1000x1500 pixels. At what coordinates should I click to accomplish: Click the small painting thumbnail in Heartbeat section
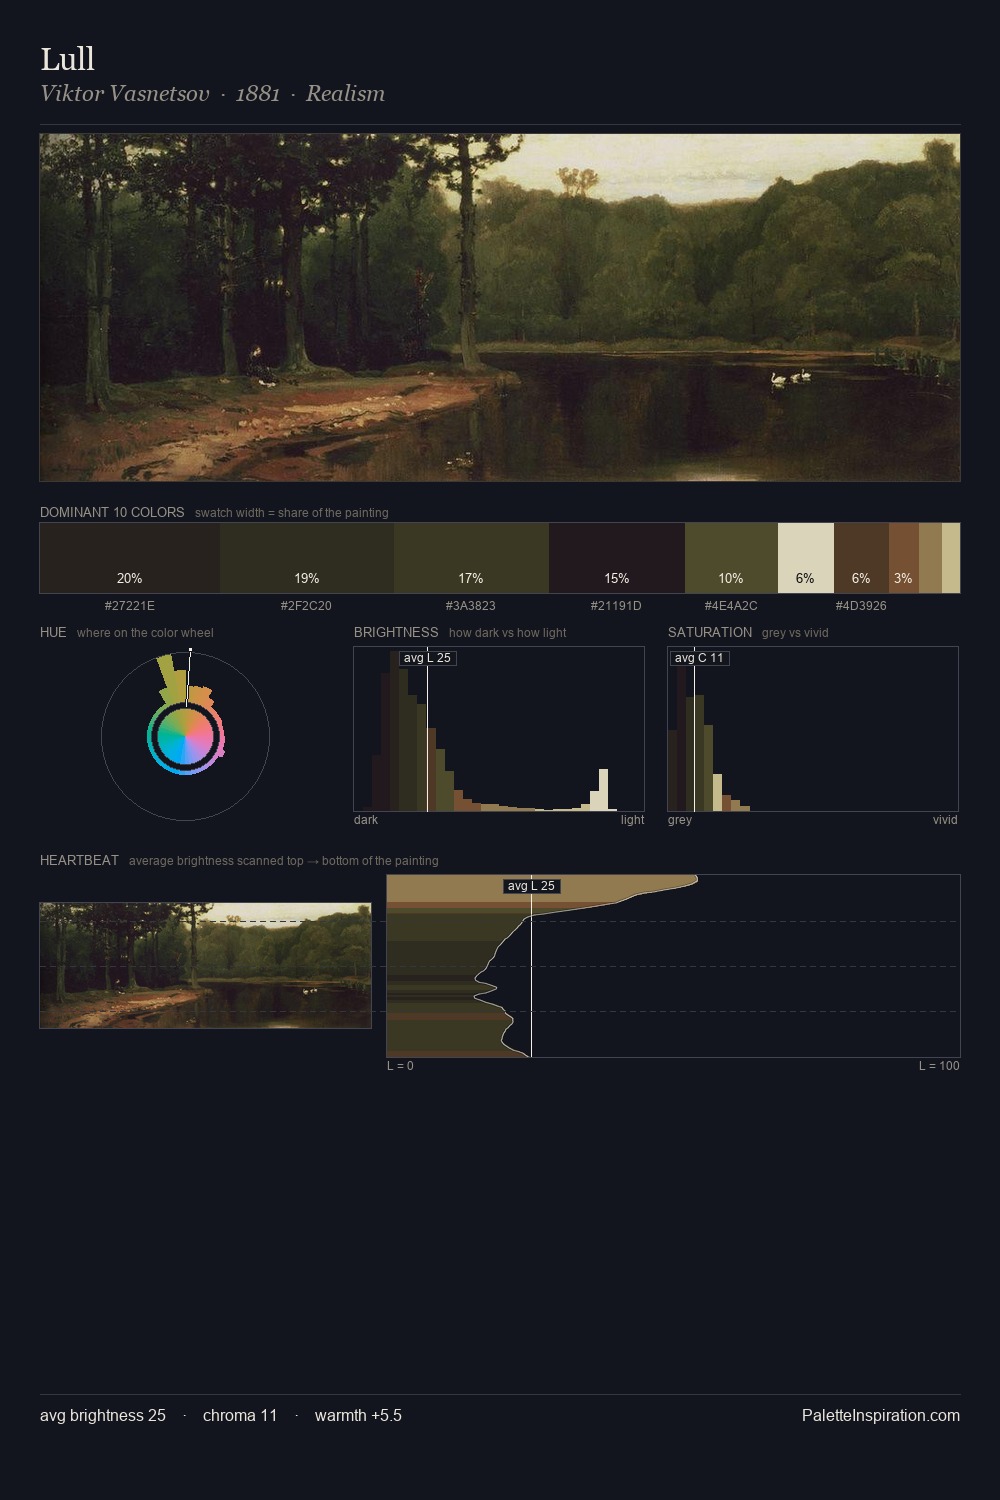(205, 965)
